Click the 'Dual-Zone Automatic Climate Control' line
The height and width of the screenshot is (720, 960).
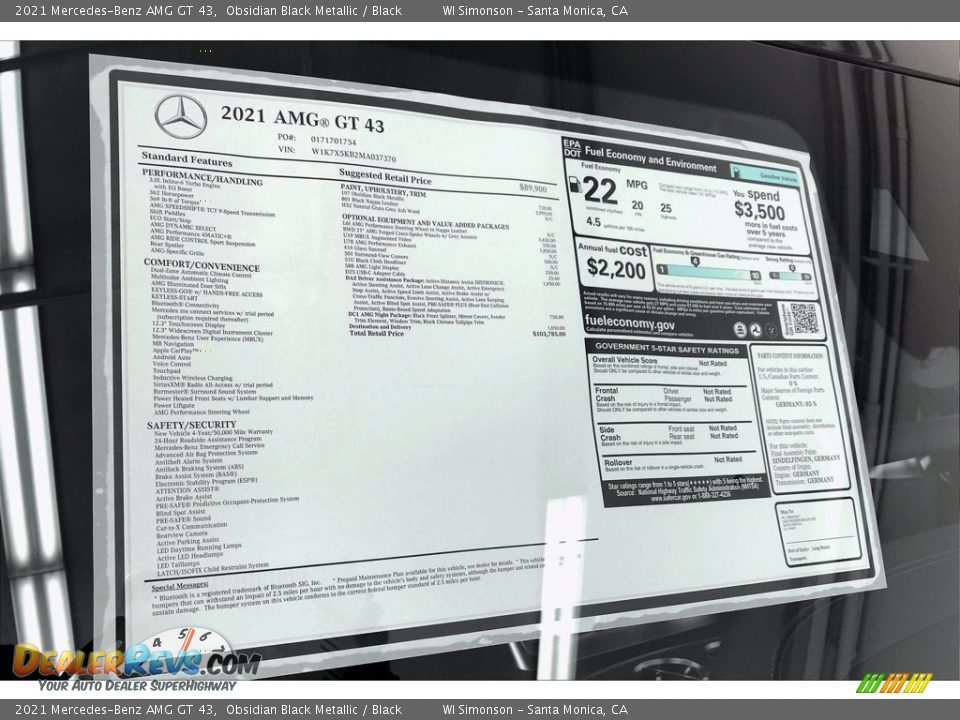point(201,273)
